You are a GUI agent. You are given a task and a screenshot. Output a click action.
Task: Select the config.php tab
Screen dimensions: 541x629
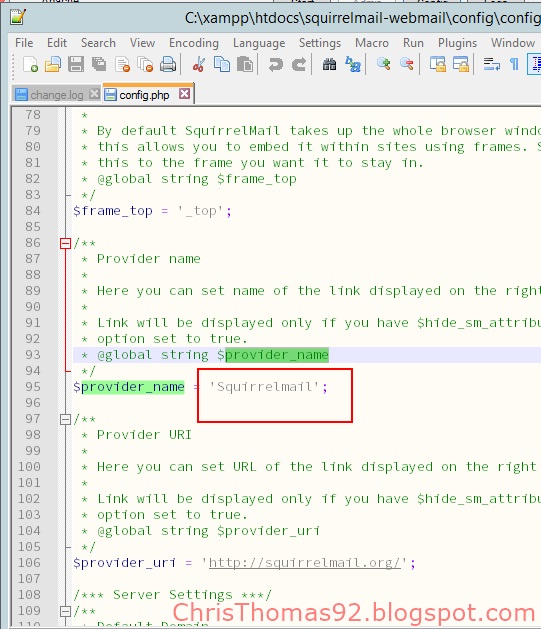coord(144,95)
